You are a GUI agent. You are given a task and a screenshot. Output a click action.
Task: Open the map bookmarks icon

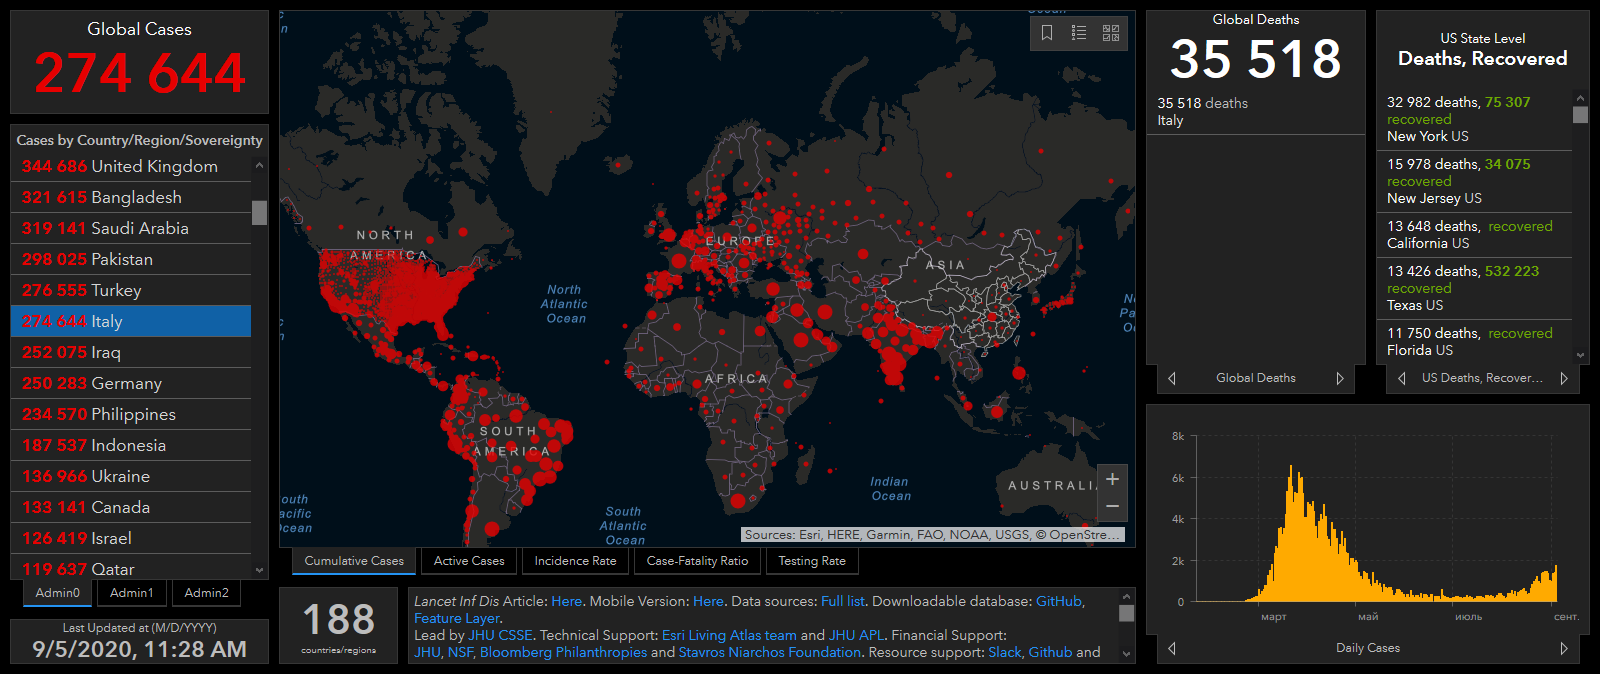click(1047, 33)
